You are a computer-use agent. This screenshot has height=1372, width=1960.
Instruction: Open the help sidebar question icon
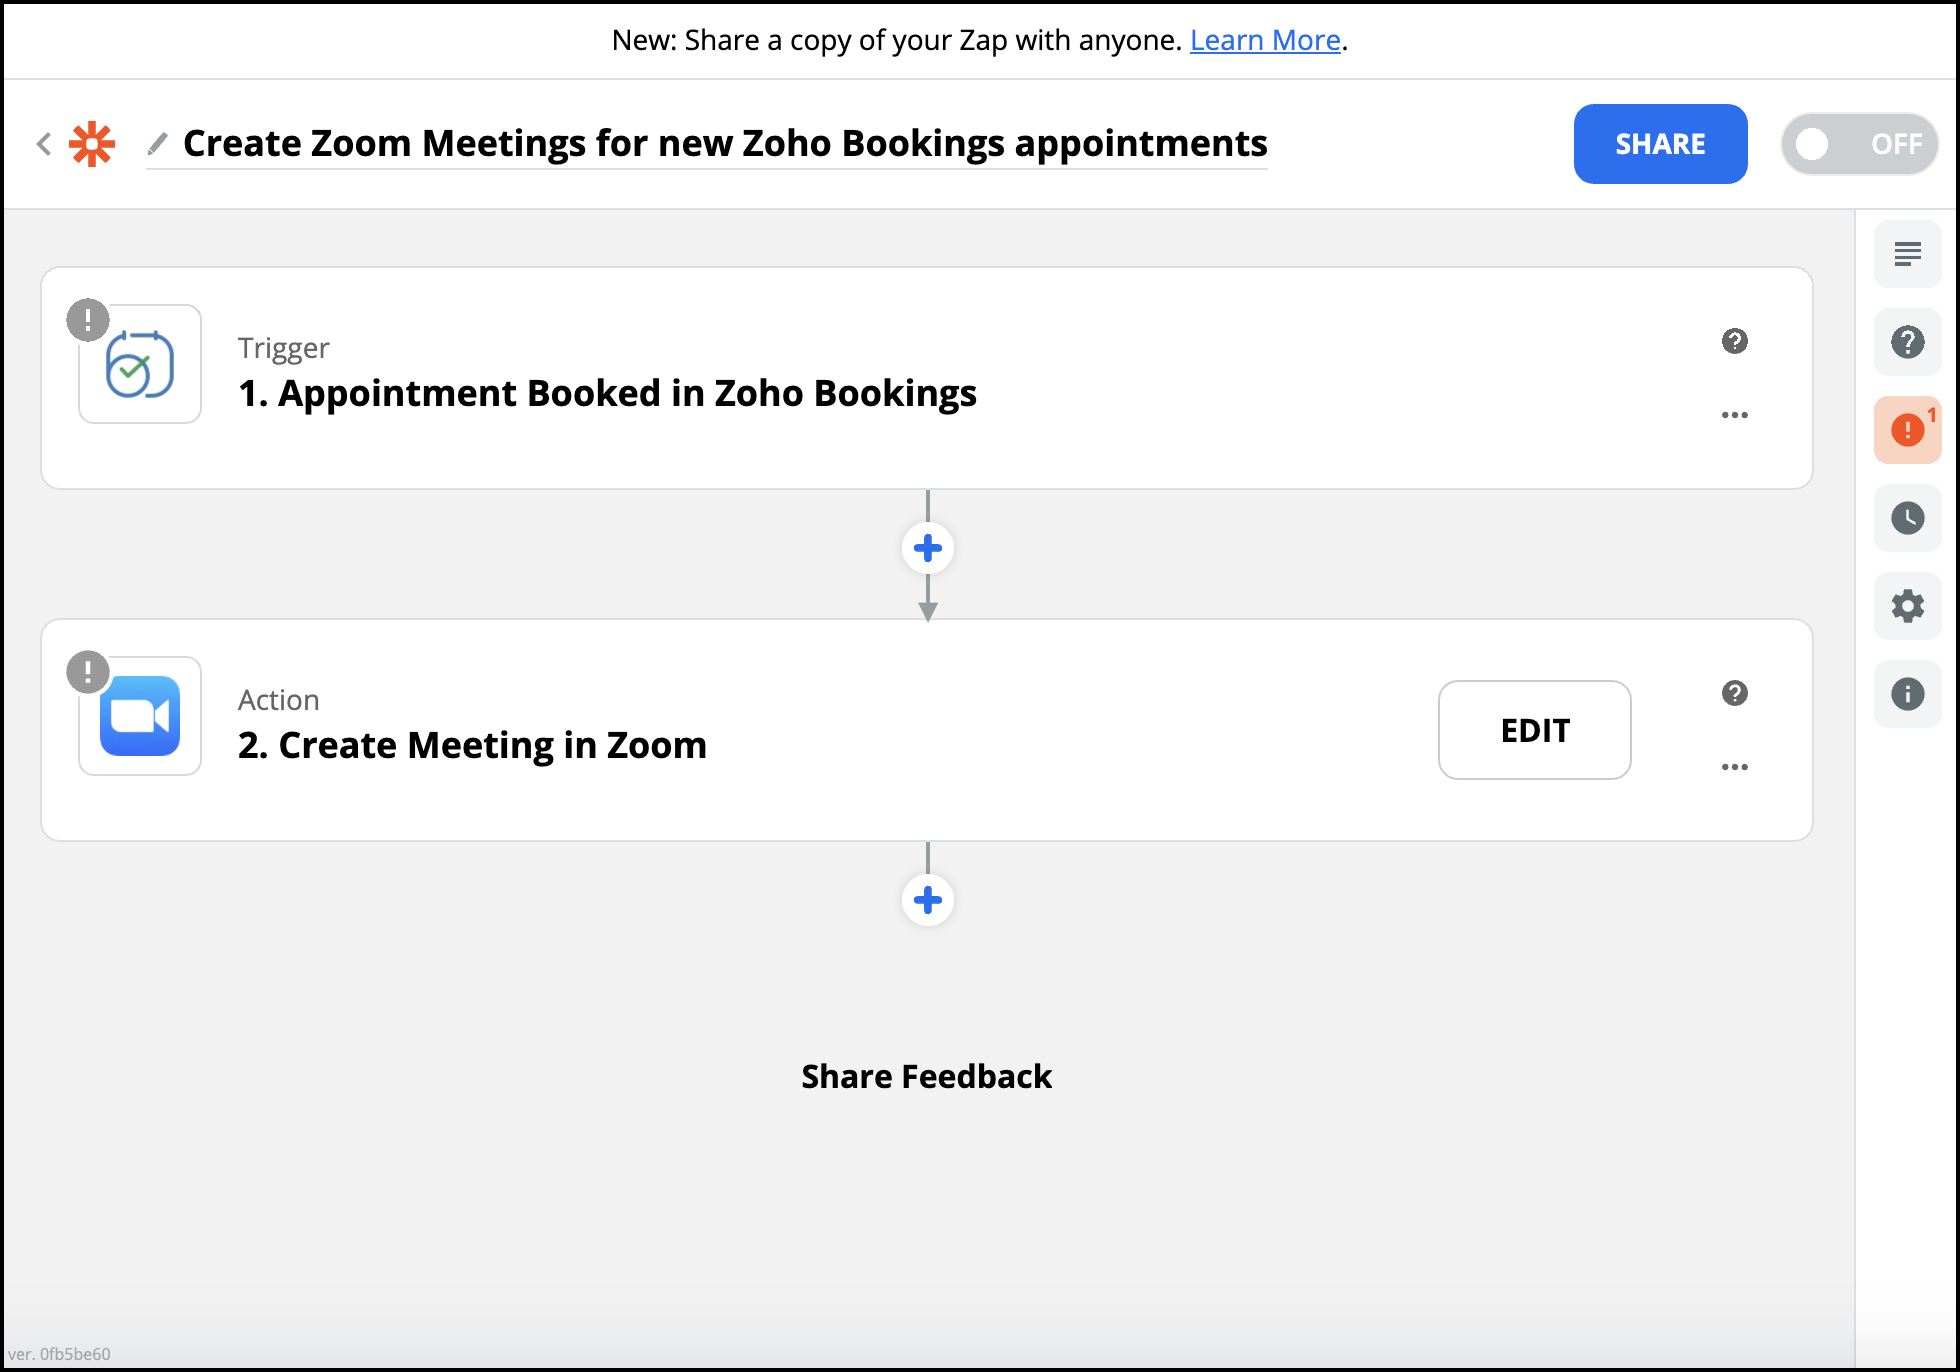pos(1907,342)
